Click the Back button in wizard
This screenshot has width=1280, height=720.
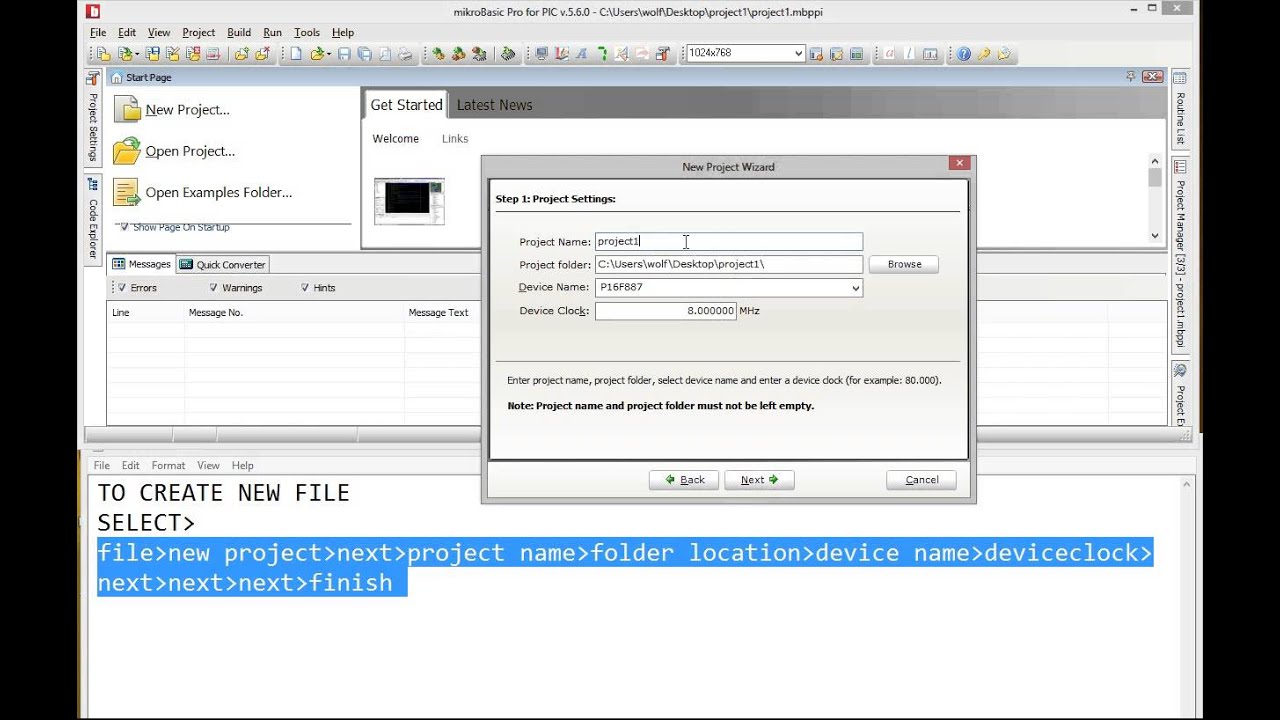[x=684, y=480]
